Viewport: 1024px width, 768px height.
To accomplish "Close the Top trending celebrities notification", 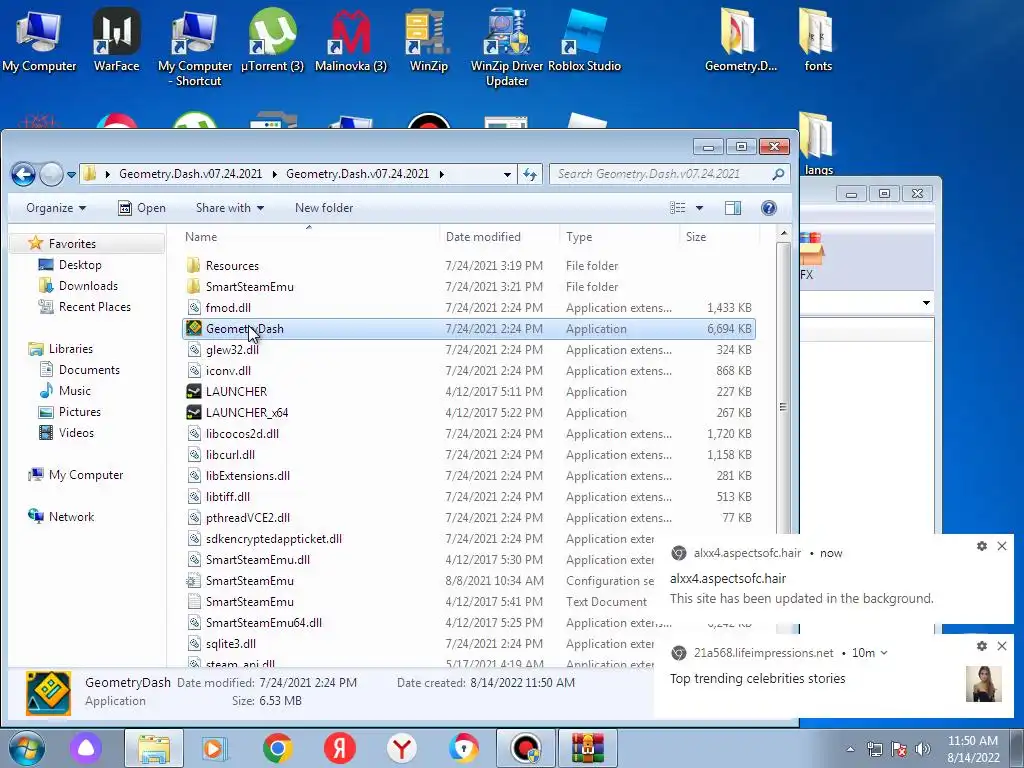I will pos(1002,646).
